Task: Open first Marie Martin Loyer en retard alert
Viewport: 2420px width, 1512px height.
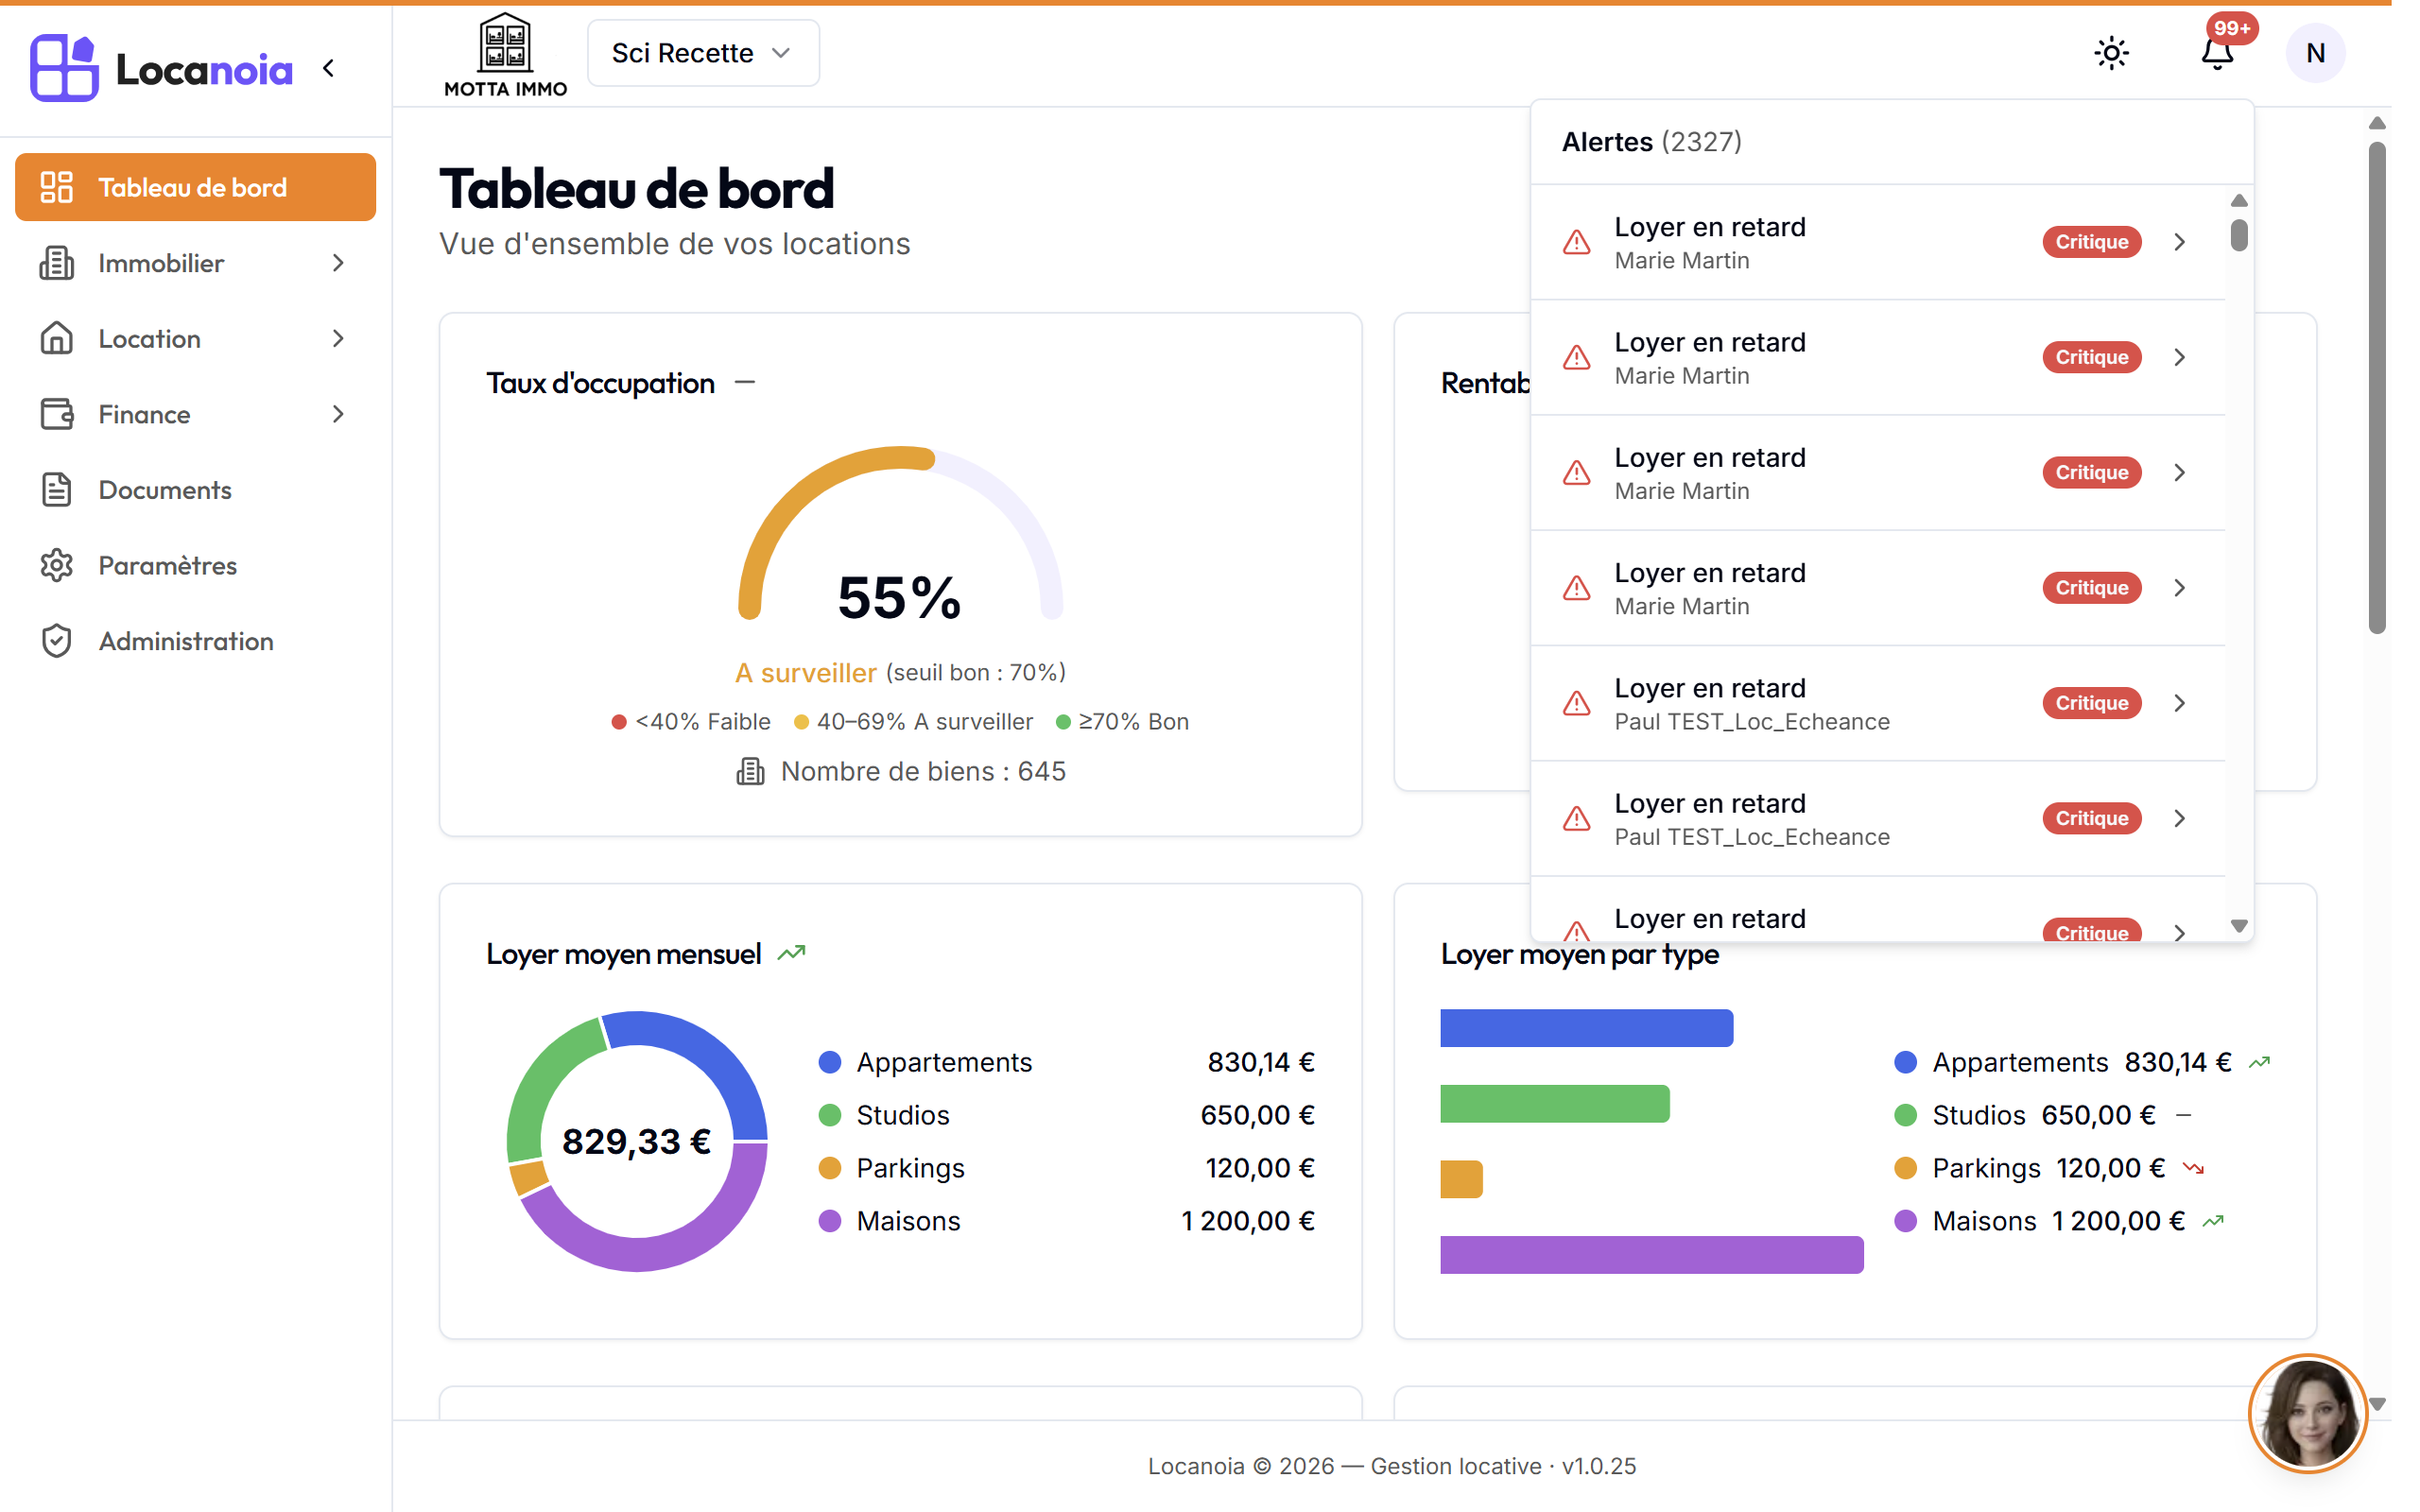Action: coord(1878,242)
